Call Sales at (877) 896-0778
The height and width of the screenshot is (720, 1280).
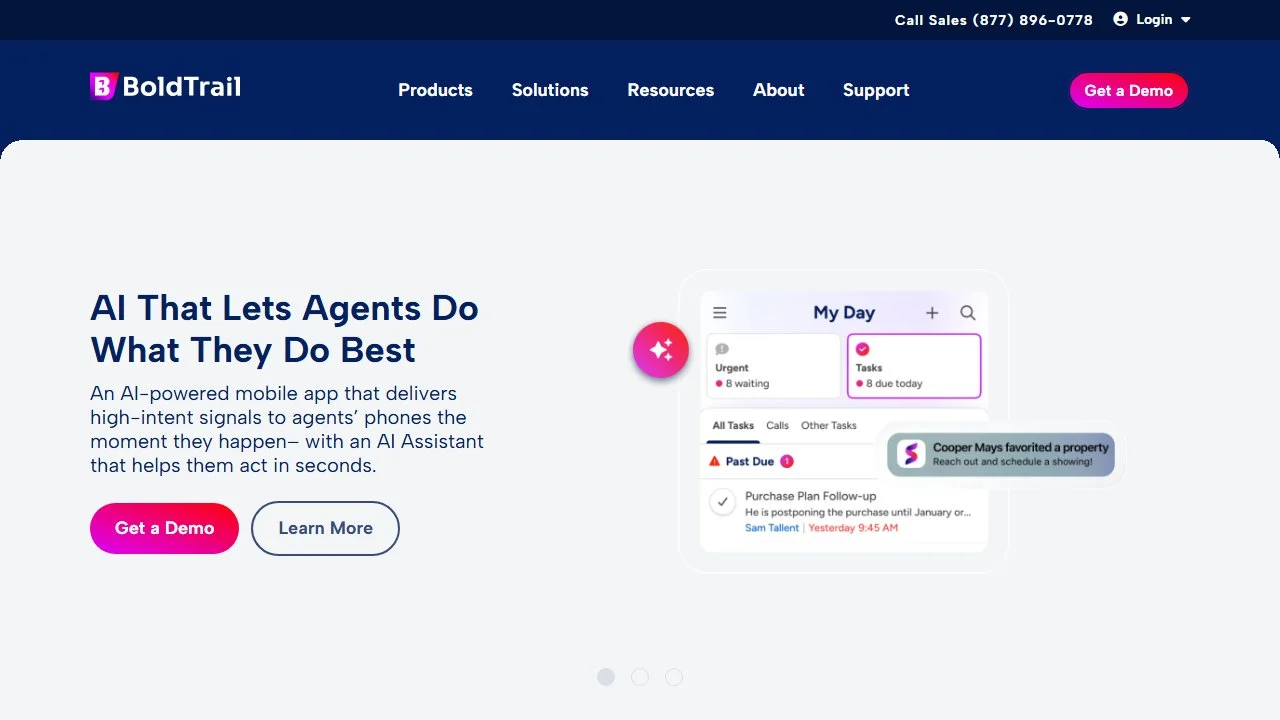993,20
